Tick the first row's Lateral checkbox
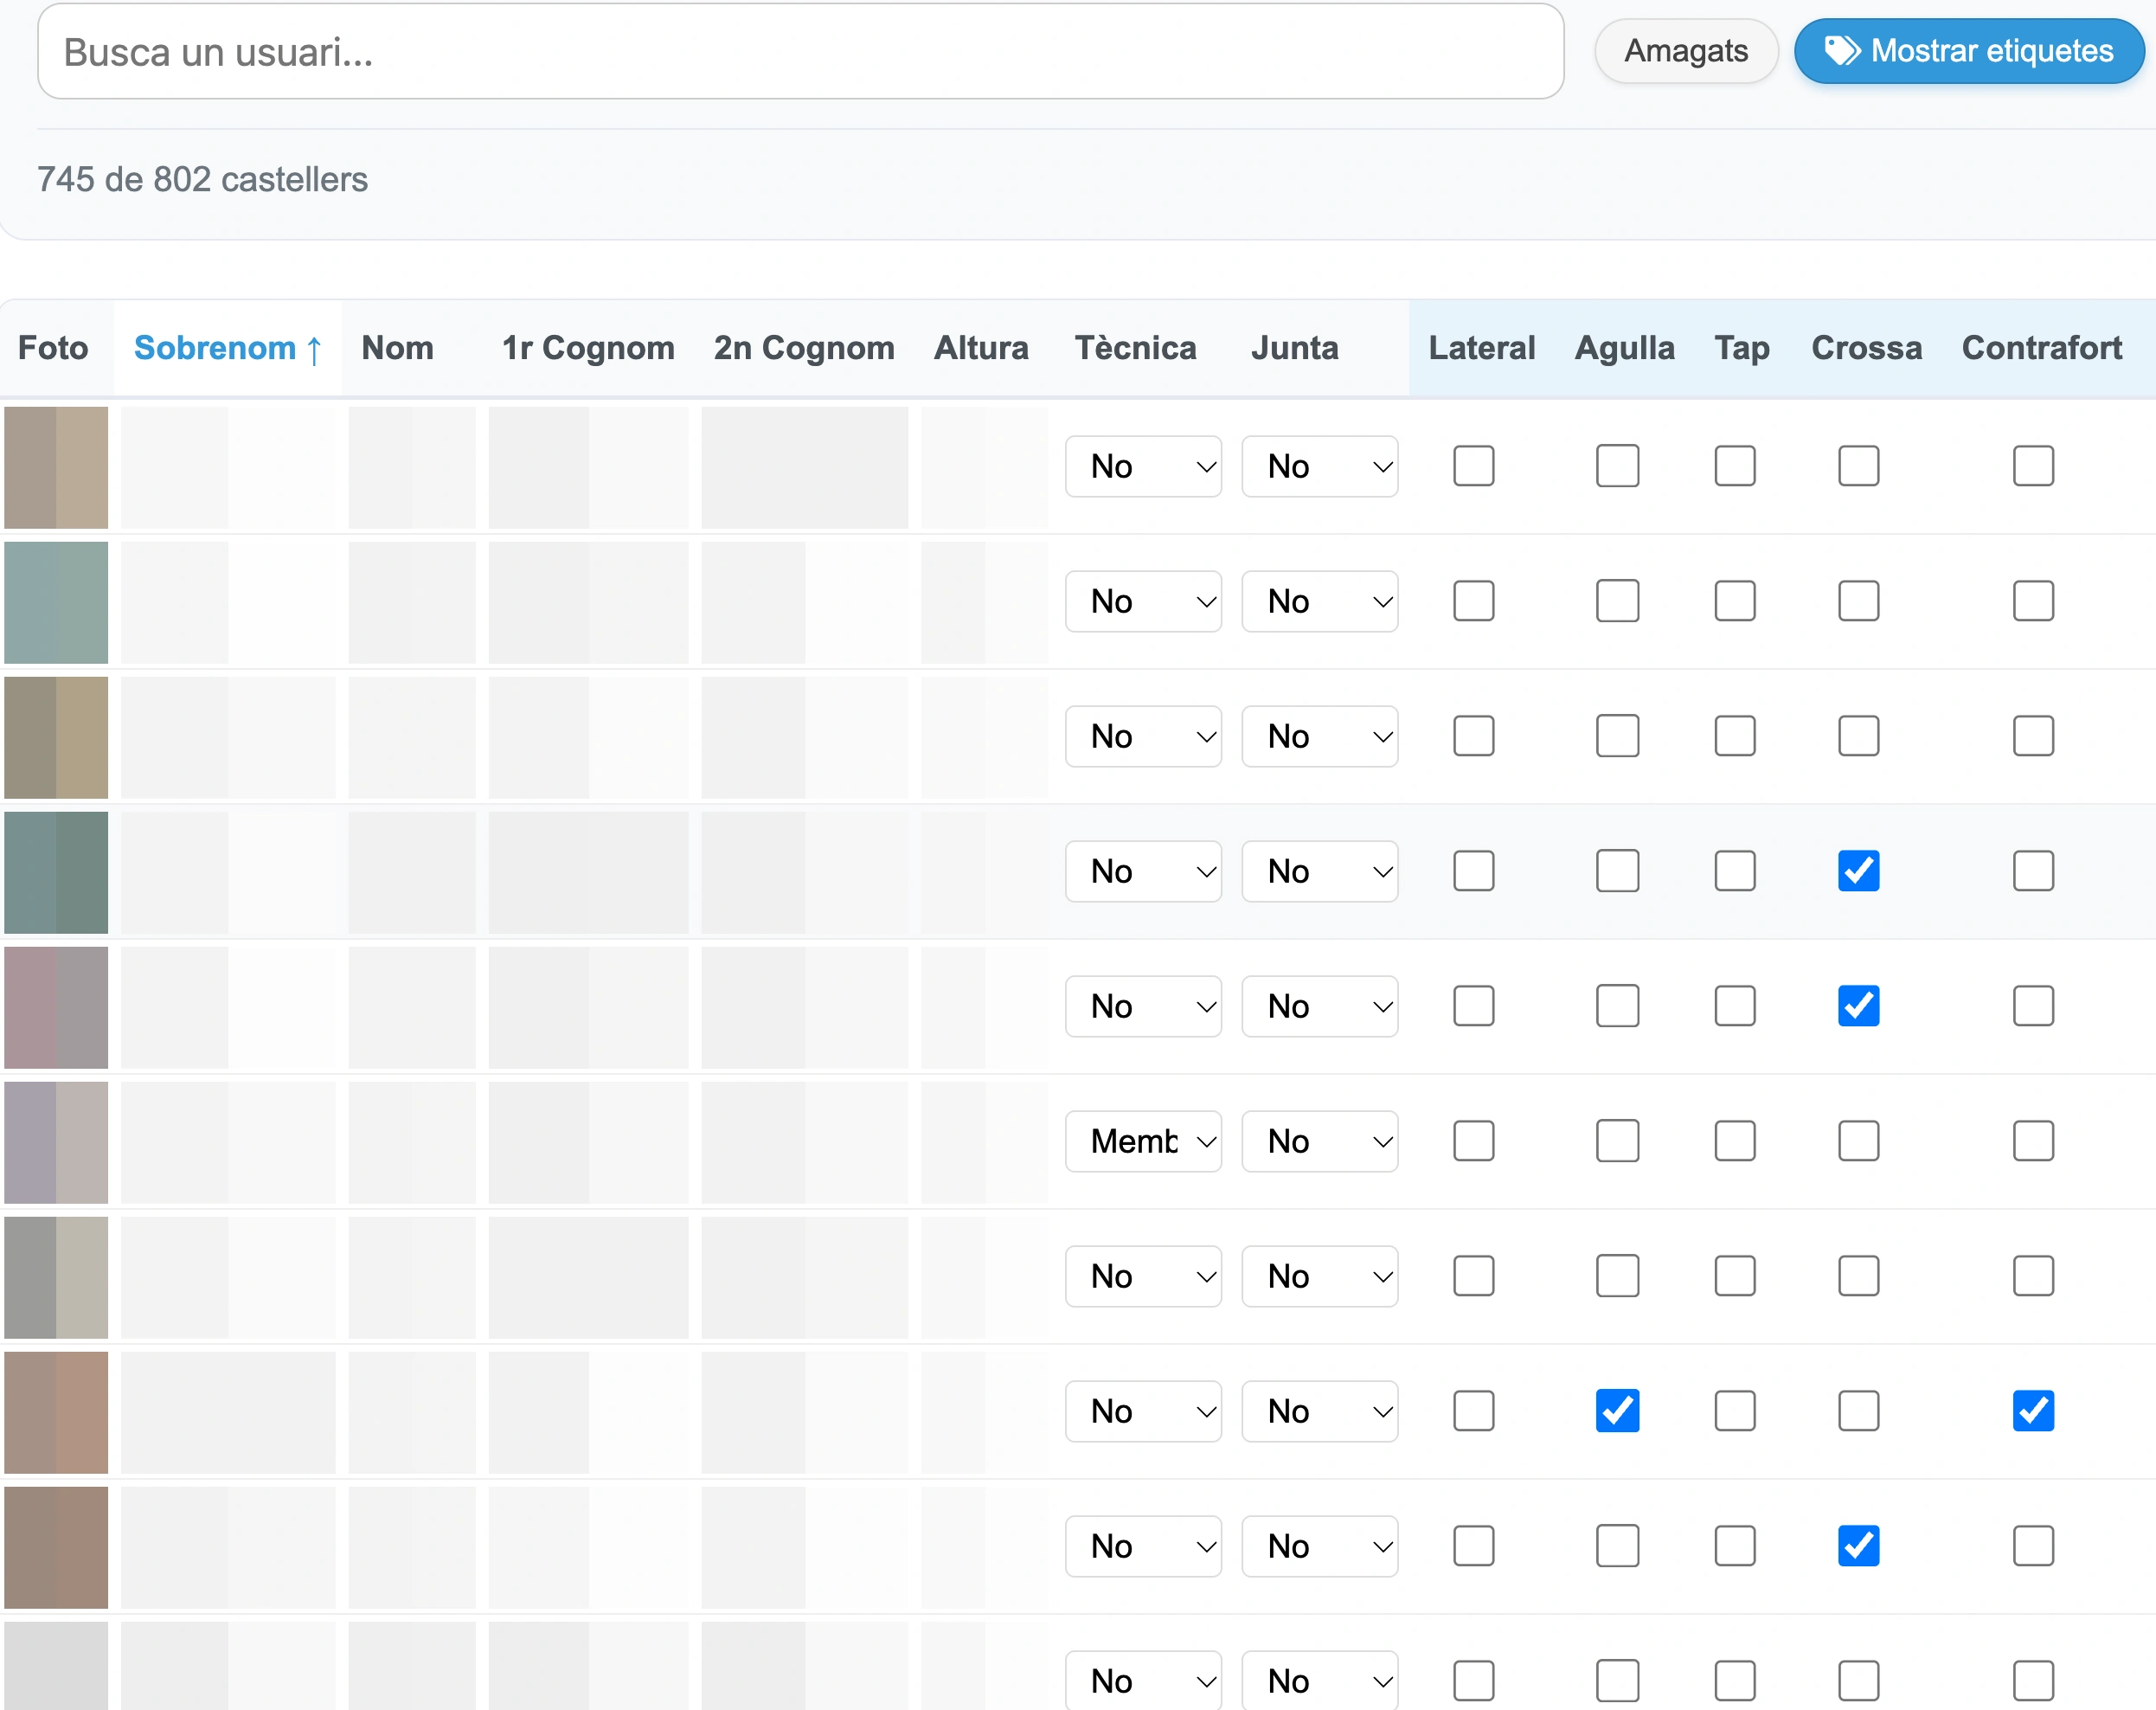The image size is (2156, 1710). pyautogui.click(x=1473, y=466)
